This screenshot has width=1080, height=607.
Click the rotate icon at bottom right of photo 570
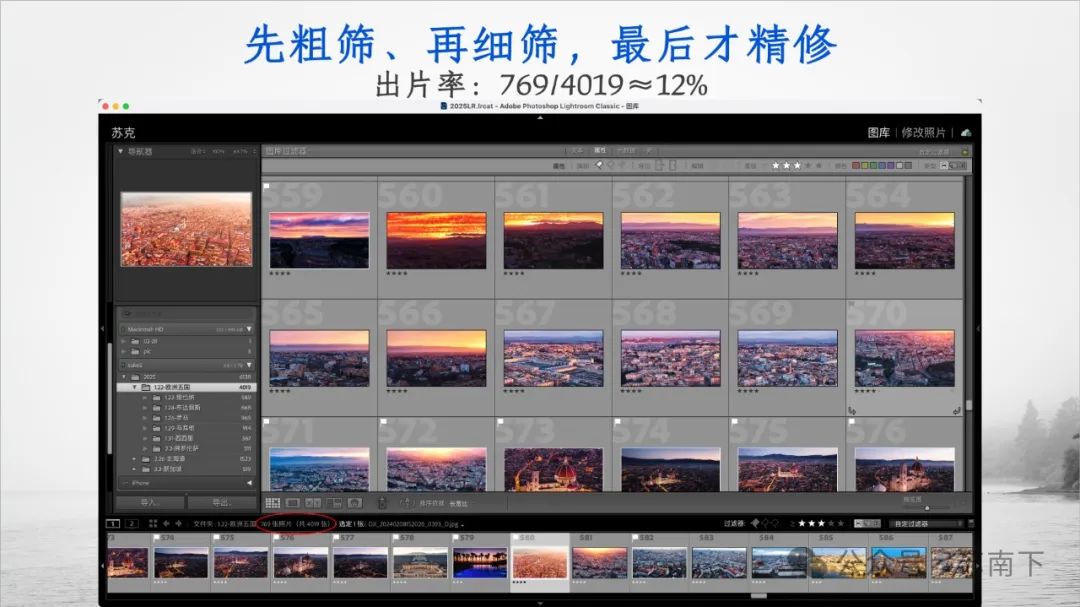(957, 411)
